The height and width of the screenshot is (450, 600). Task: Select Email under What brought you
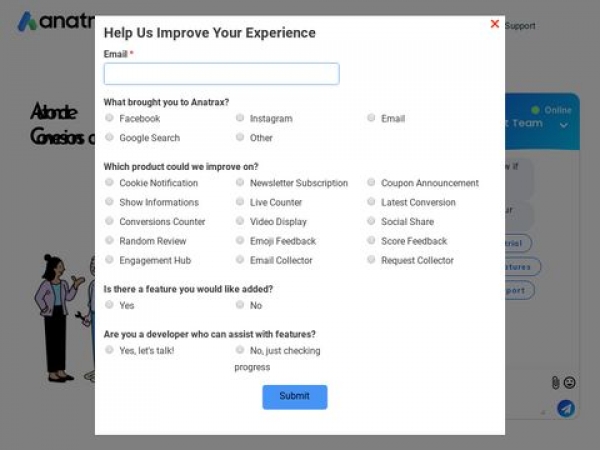(371, 118)
